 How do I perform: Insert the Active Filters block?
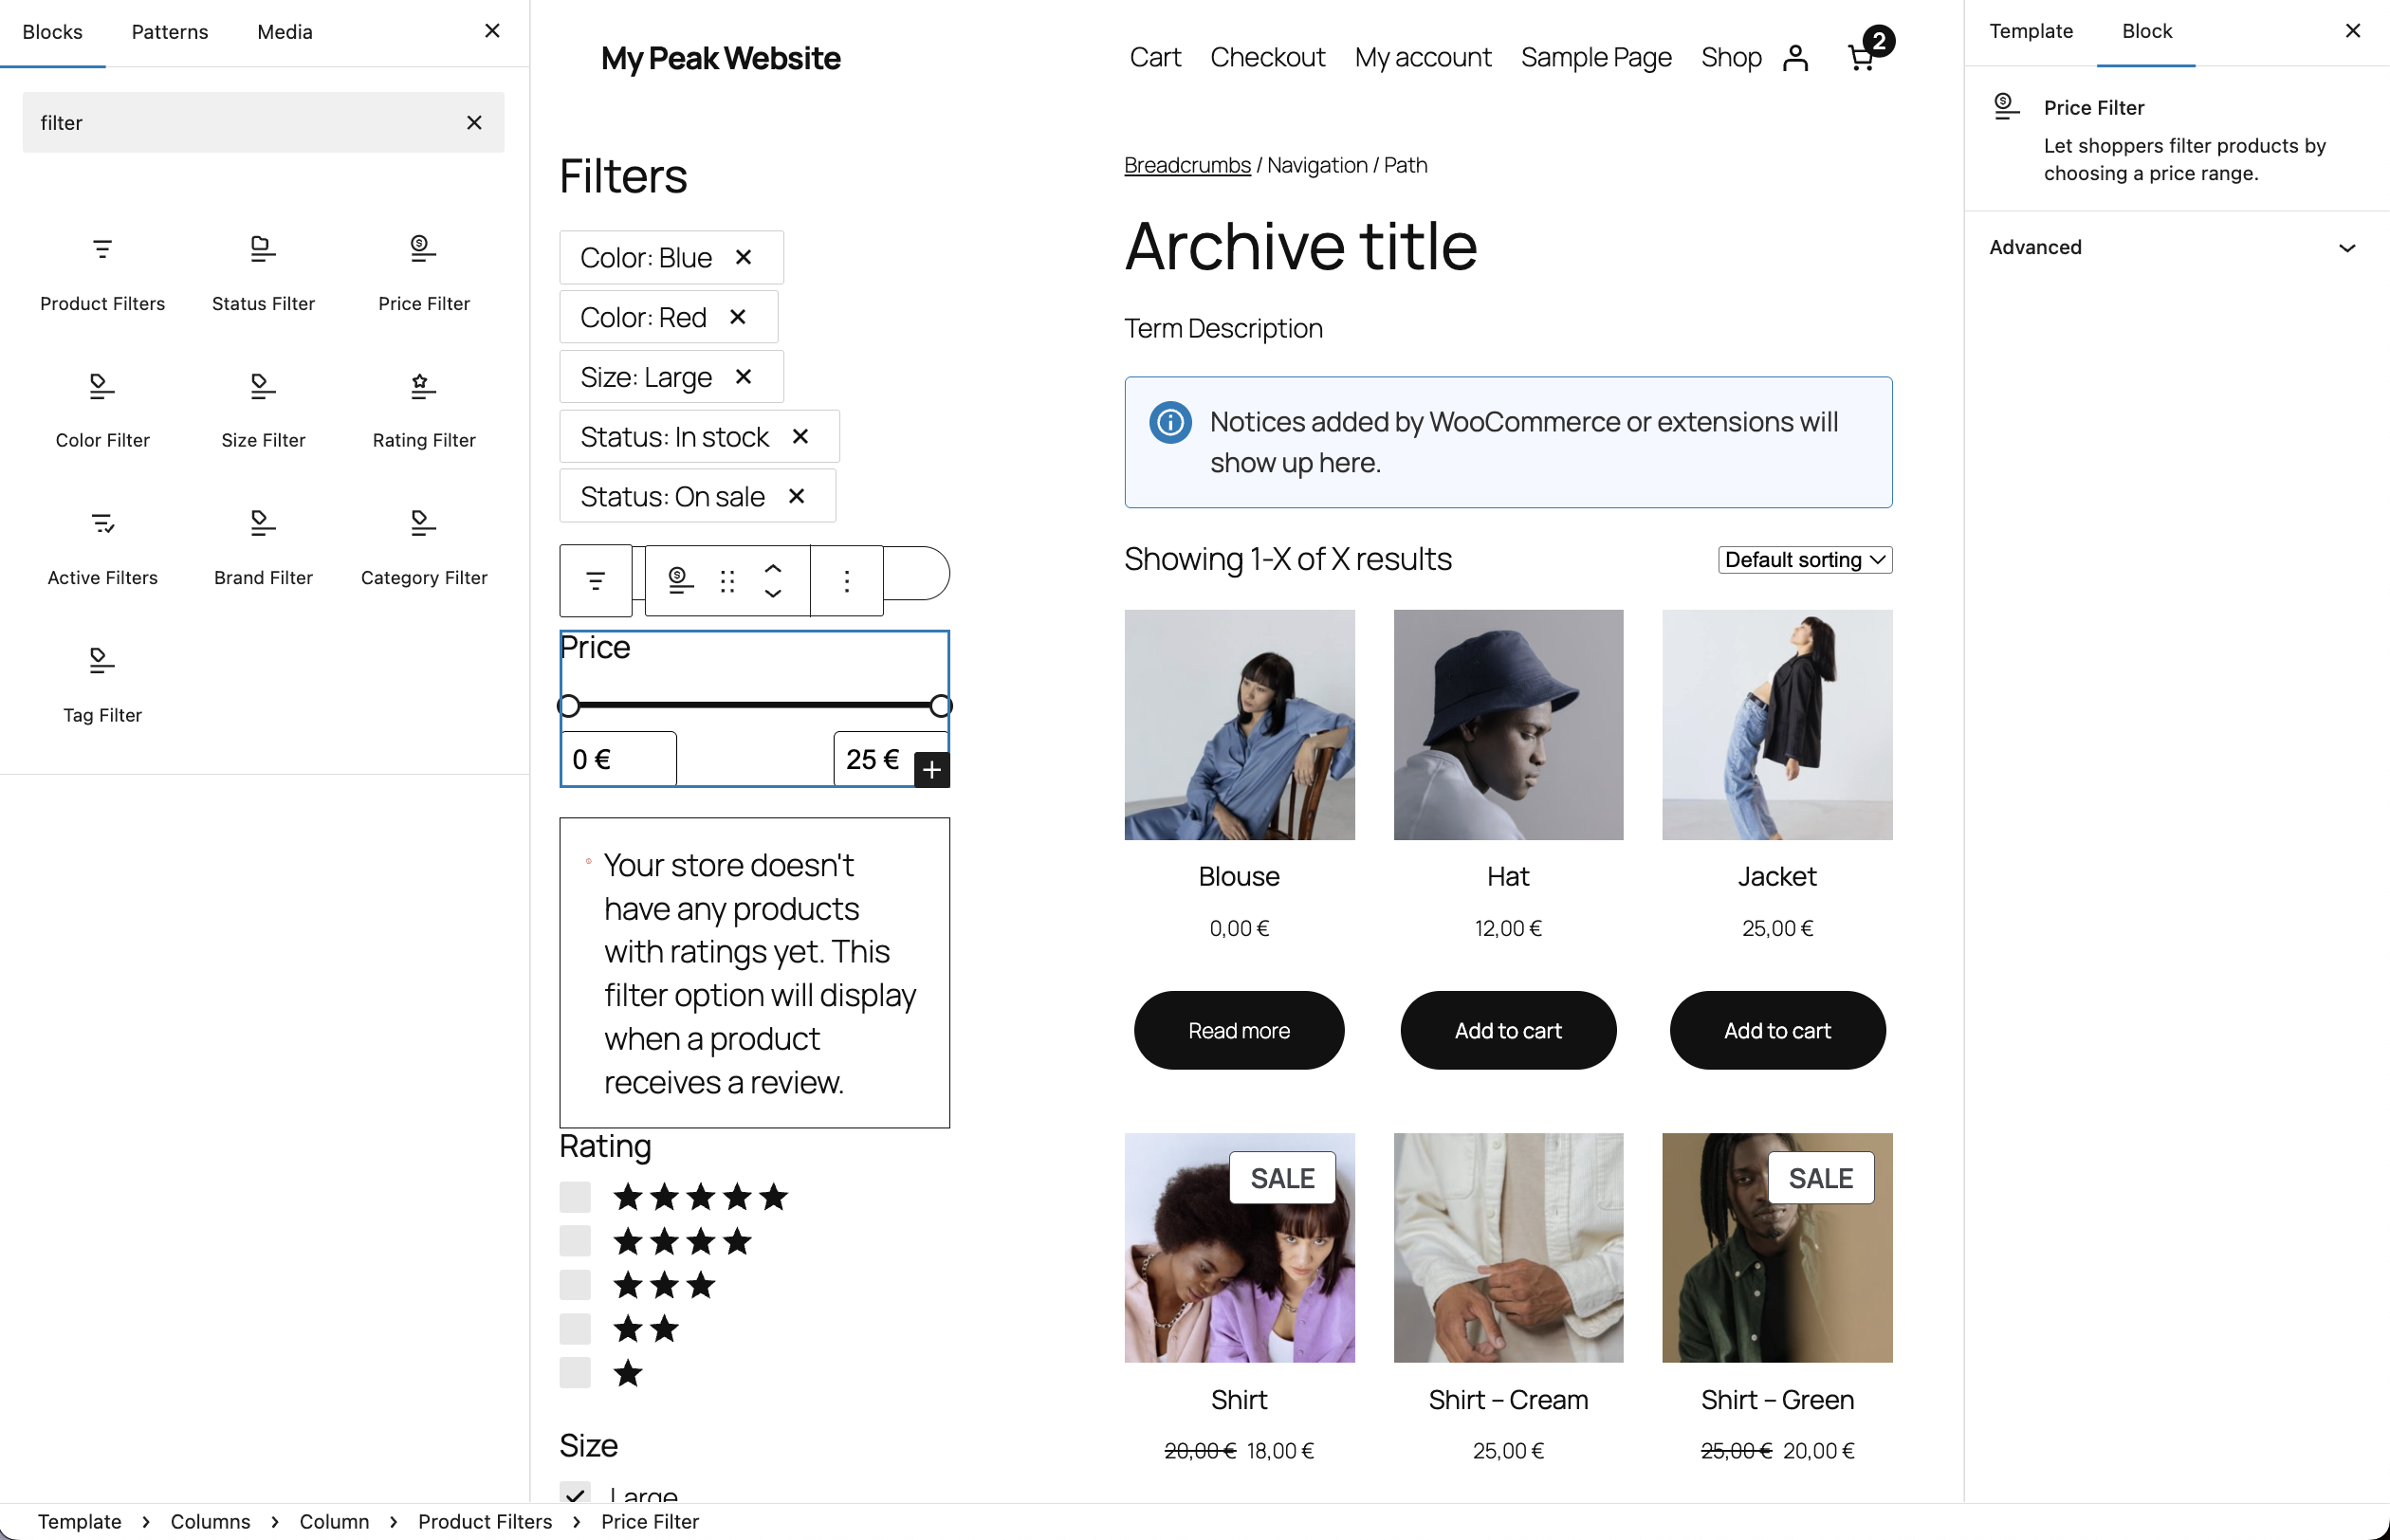102,546
